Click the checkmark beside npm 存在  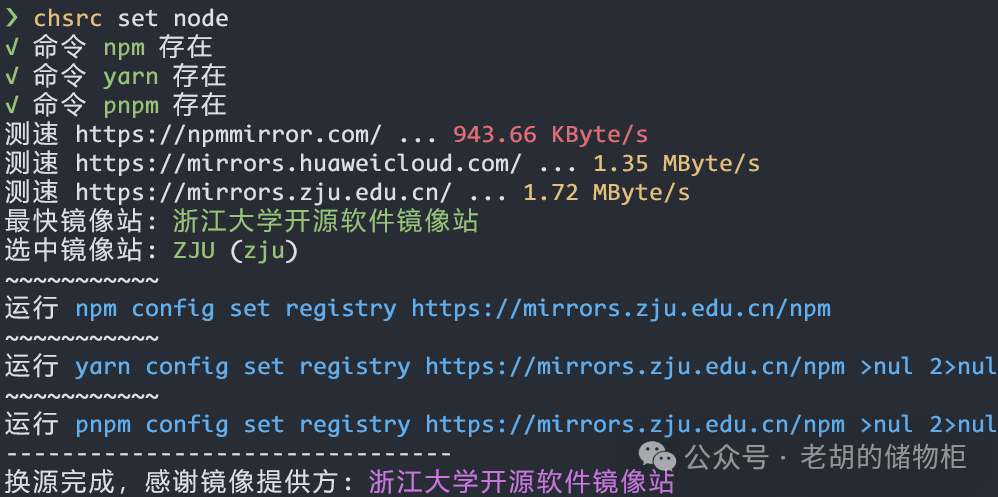(11, 48)
